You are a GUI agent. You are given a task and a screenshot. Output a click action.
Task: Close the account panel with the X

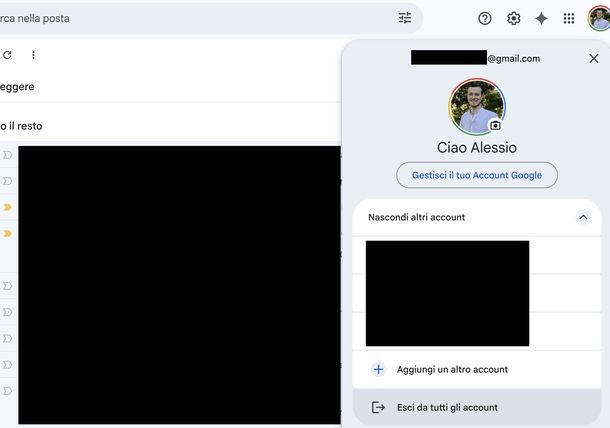coord(594,58)
